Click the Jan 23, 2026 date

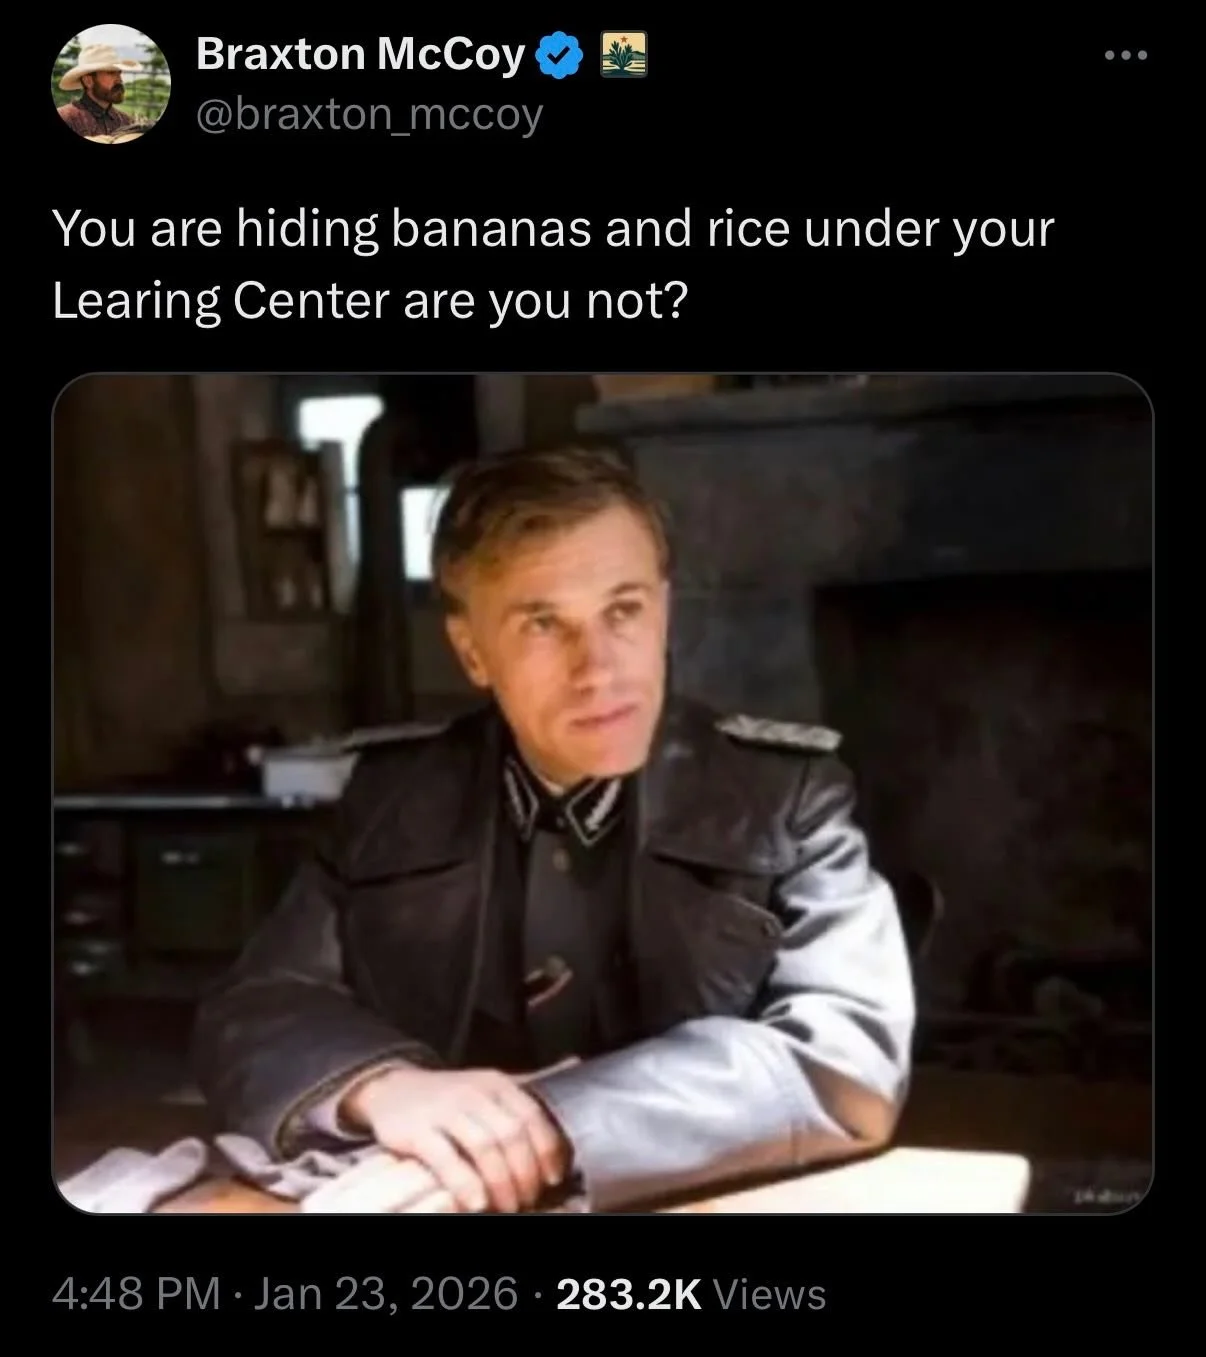point(386,1294)
